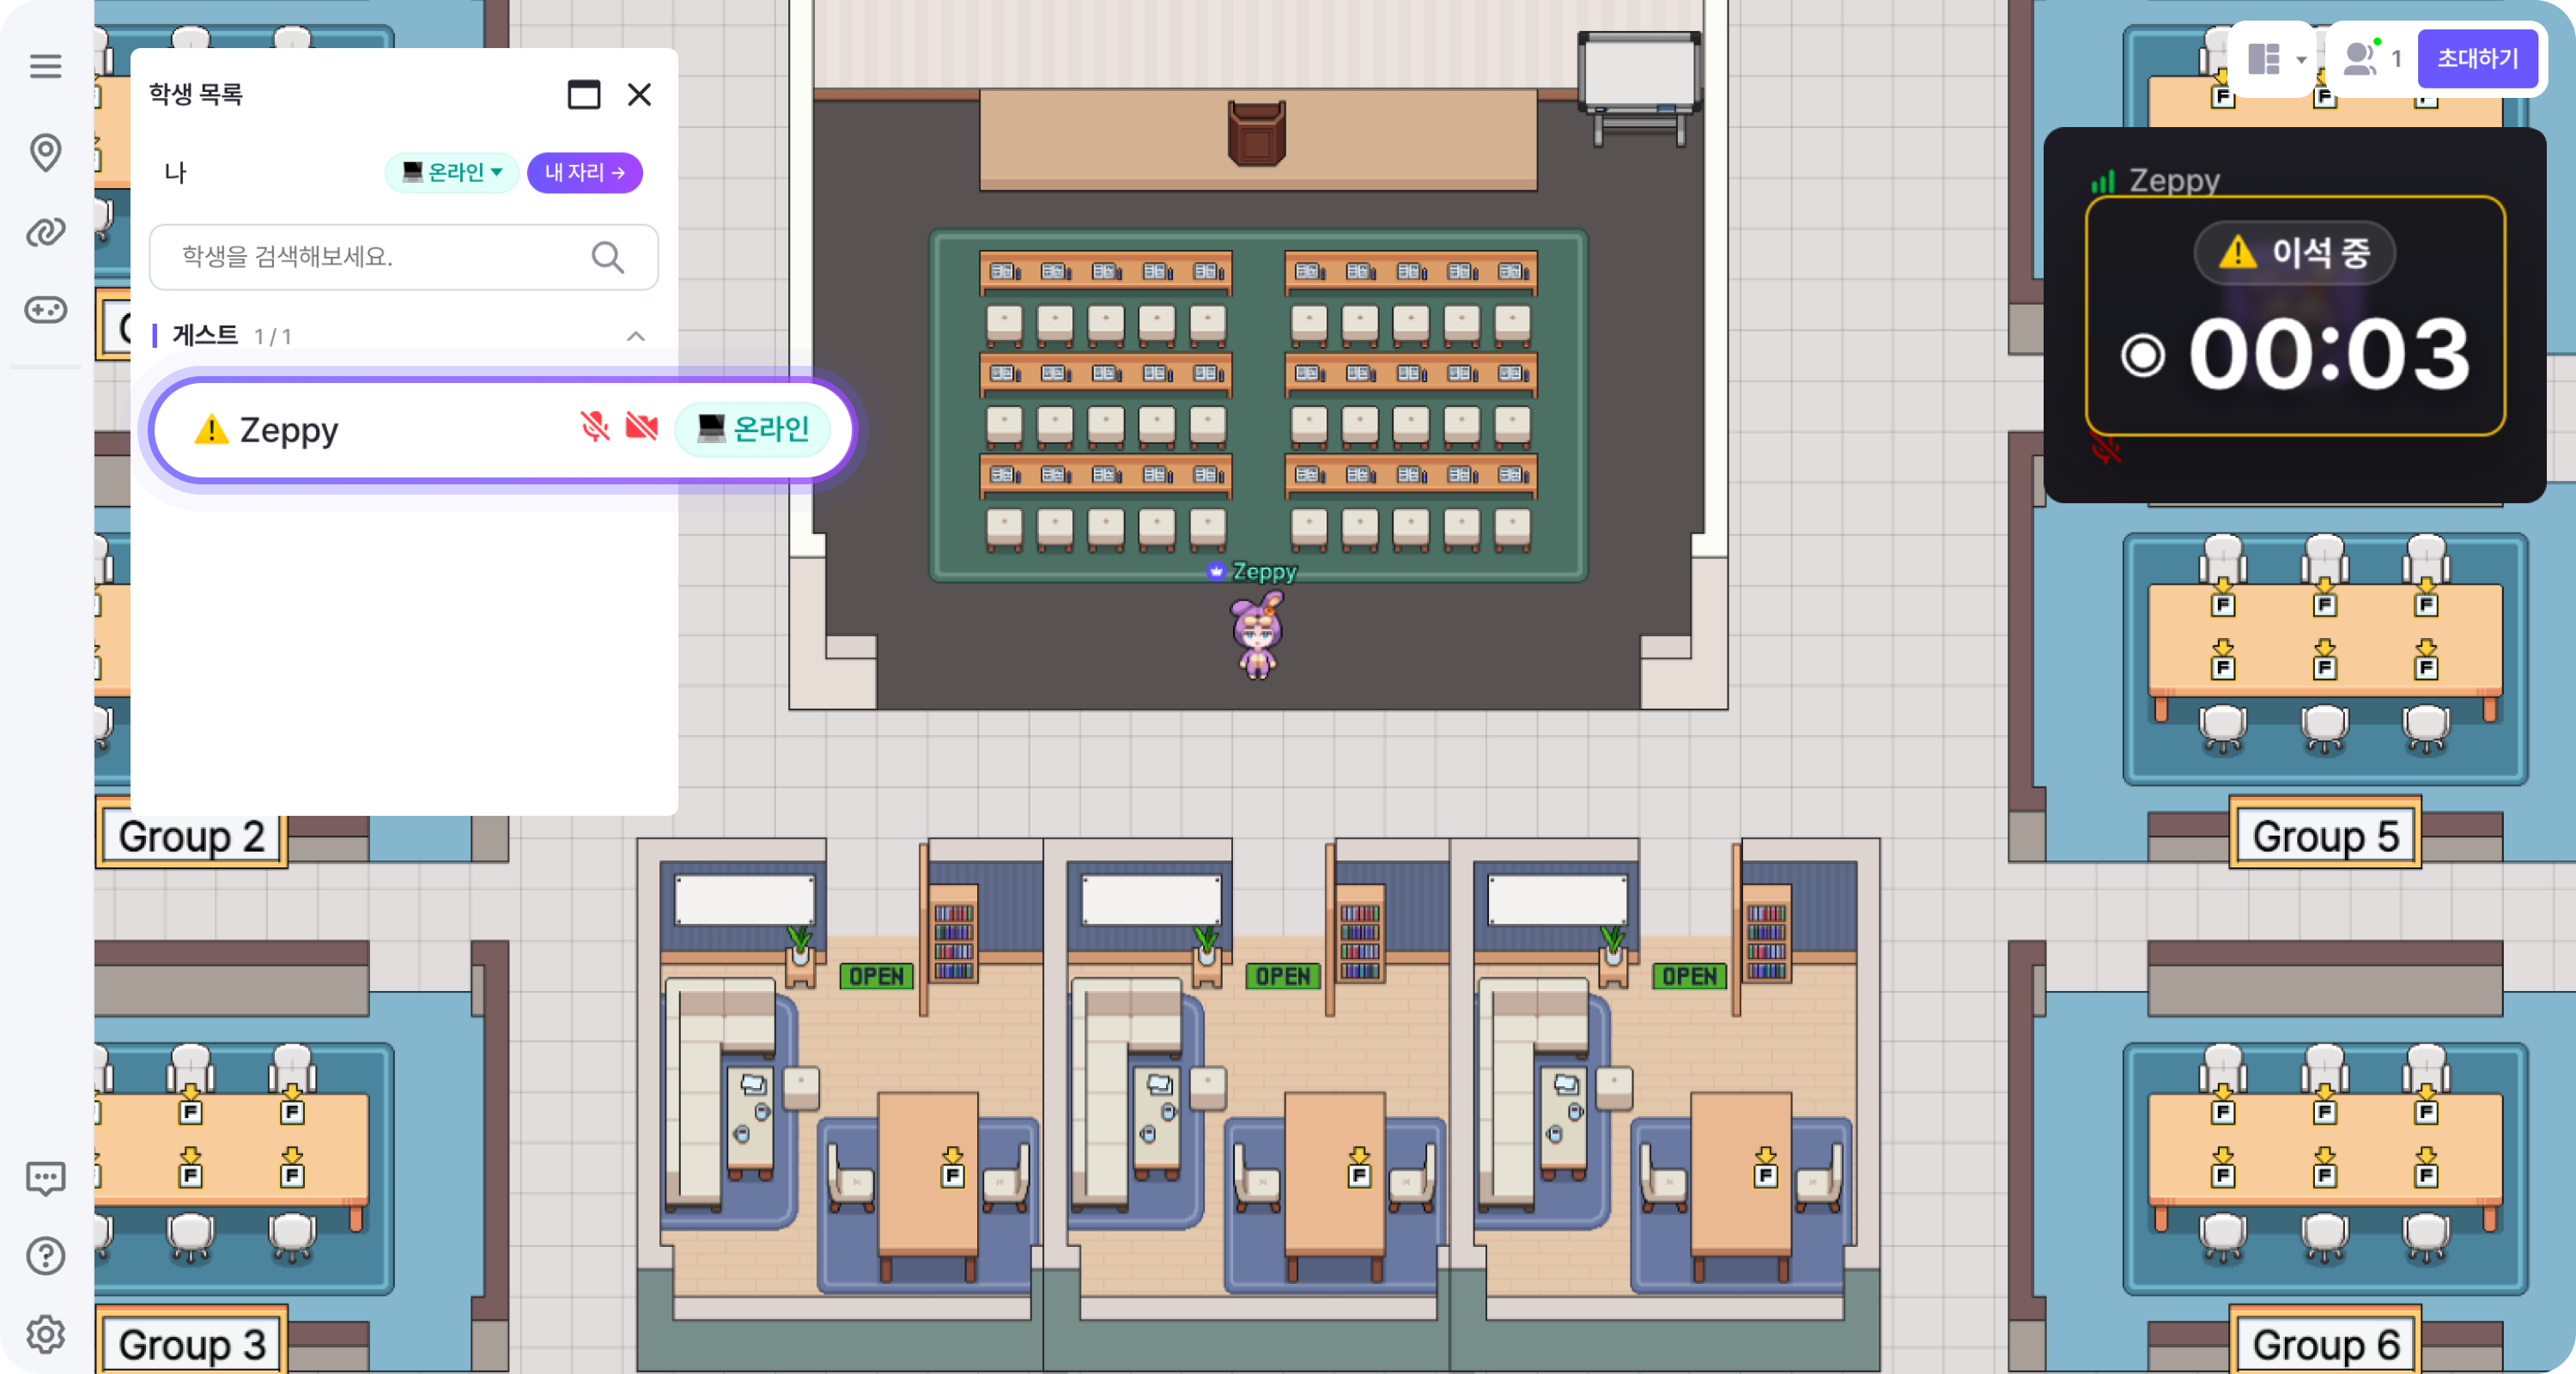Click the F marker on right meeting room table
The height and width of the screenshot is (1374, 2576).
point(1765,1168)
